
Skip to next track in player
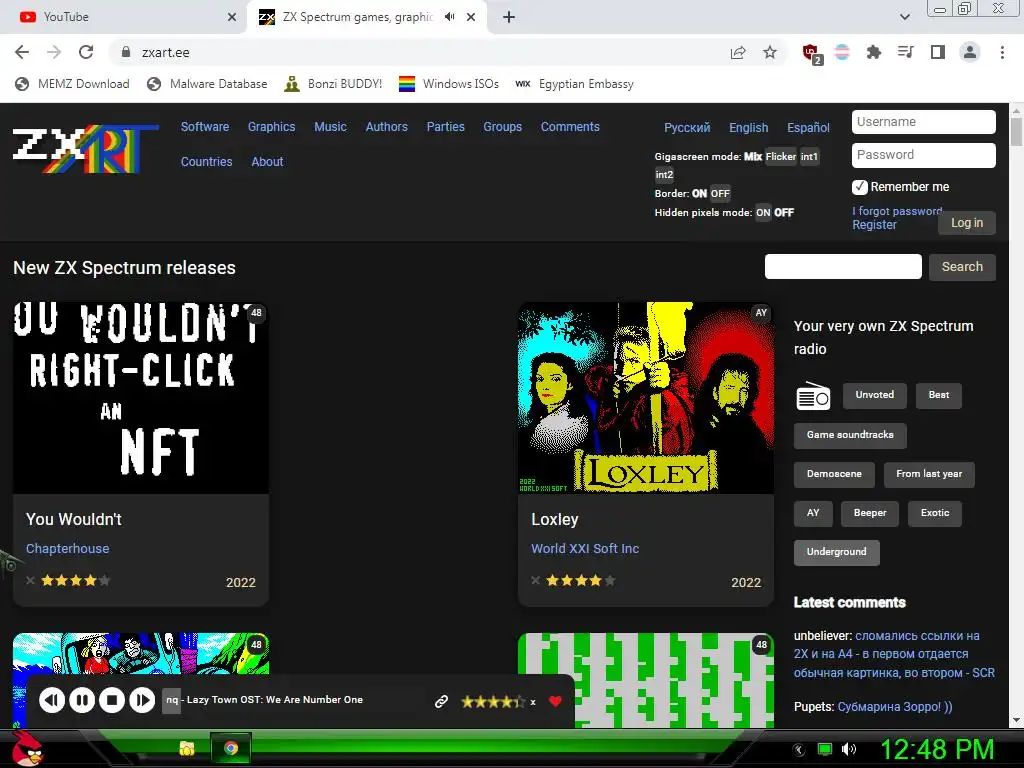coord(142,700)
